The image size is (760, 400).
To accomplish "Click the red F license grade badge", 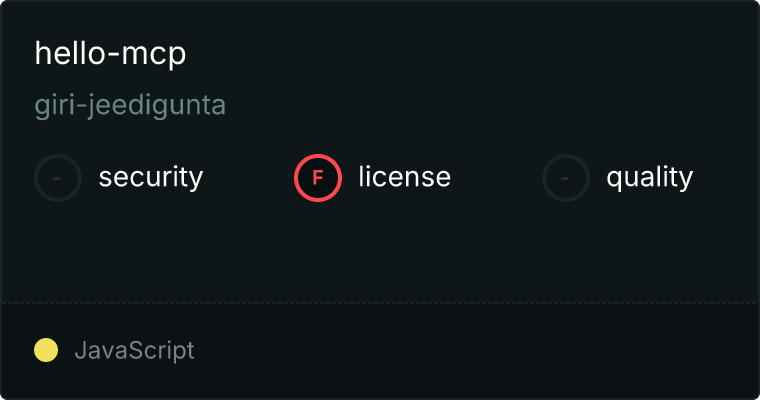I will [x=318, y=178].
